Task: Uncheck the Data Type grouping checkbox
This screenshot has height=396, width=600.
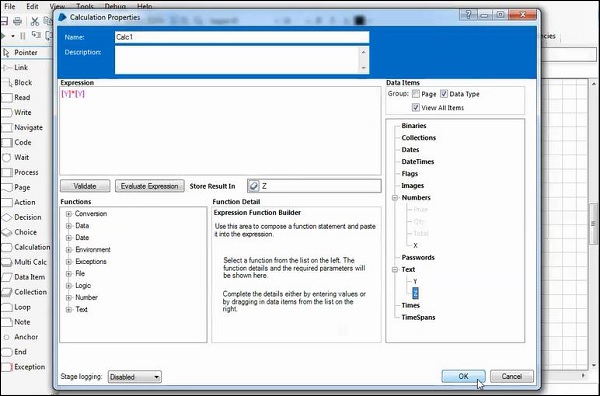Action: (x=444, y=94)
